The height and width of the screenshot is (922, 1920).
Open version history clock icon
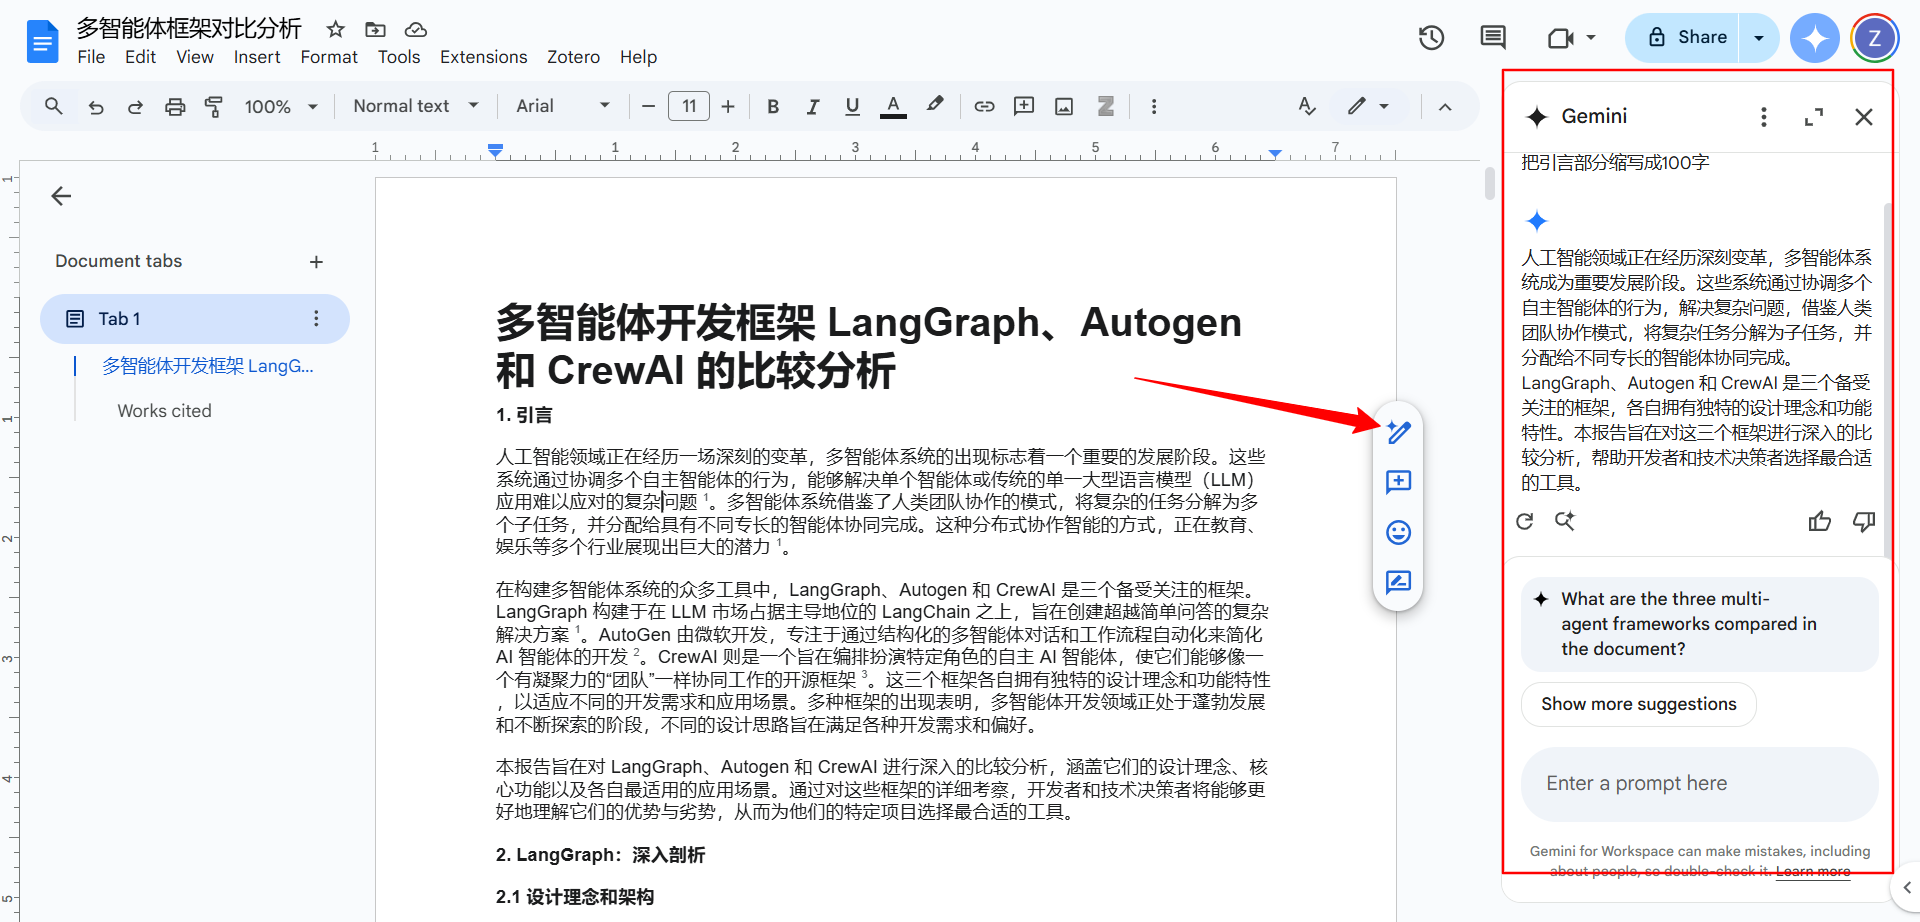point(1432,38)
